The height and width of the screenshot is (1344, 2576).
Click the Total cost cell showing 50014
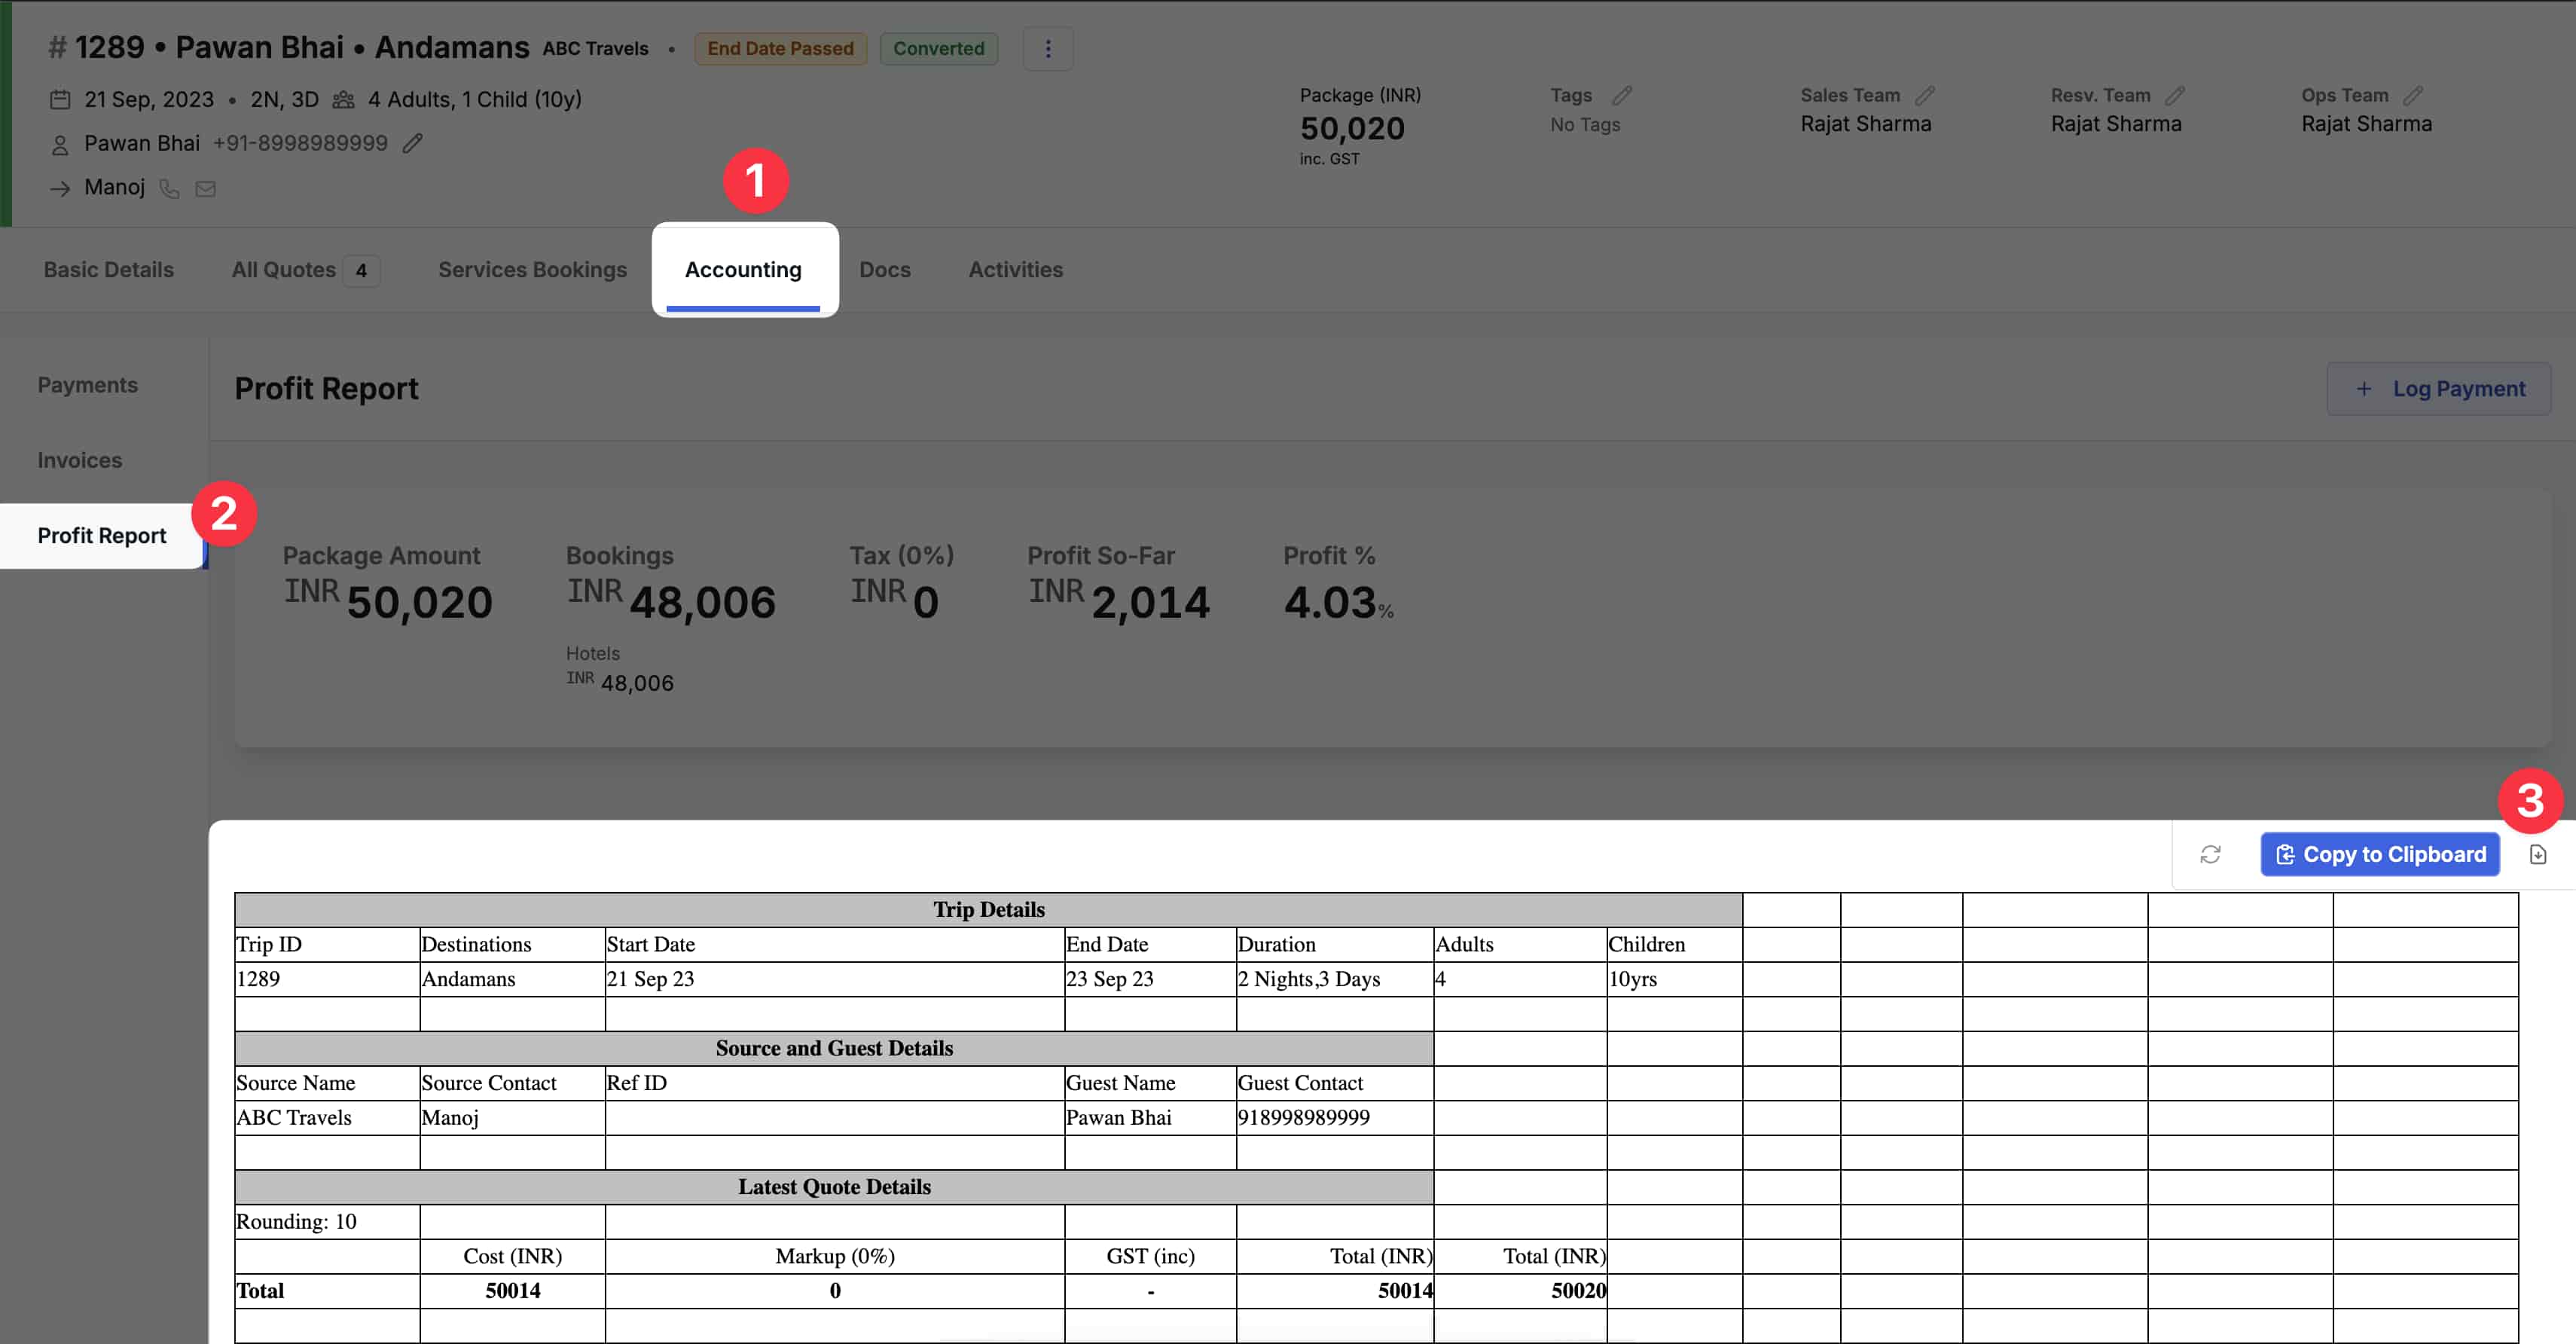point(513,1290)
